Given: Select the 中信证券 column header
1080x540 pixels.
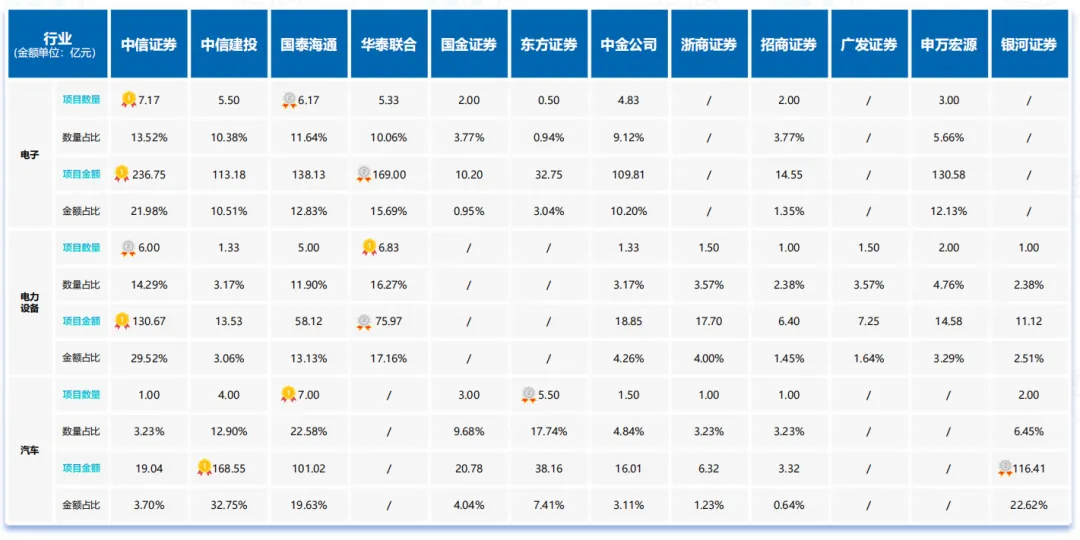Looking at the screenshot, I should pos(149,44).
